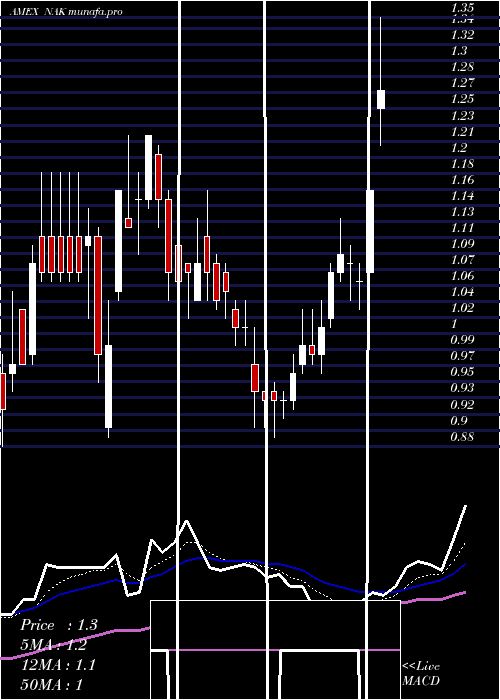500x700 pixels.
Task: Click the 1.13 price axis label
Action: click(x=462, y=212)
